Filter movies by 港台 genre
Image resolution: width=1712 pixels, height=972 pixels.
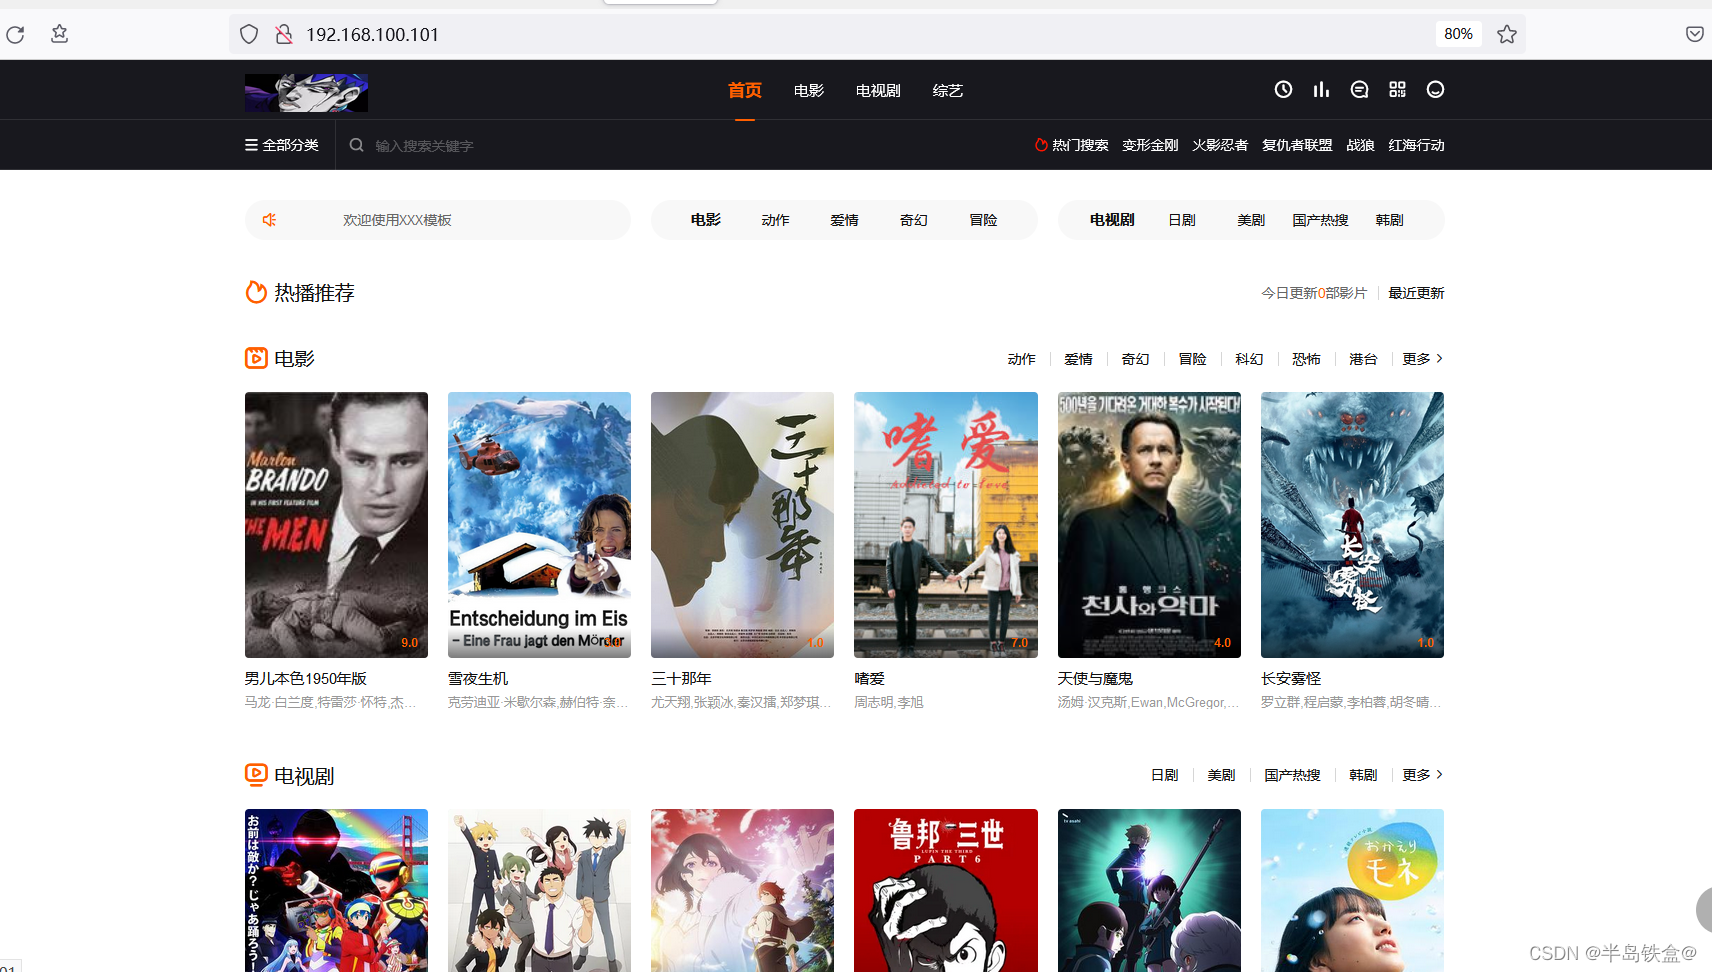coord(1363,359)
